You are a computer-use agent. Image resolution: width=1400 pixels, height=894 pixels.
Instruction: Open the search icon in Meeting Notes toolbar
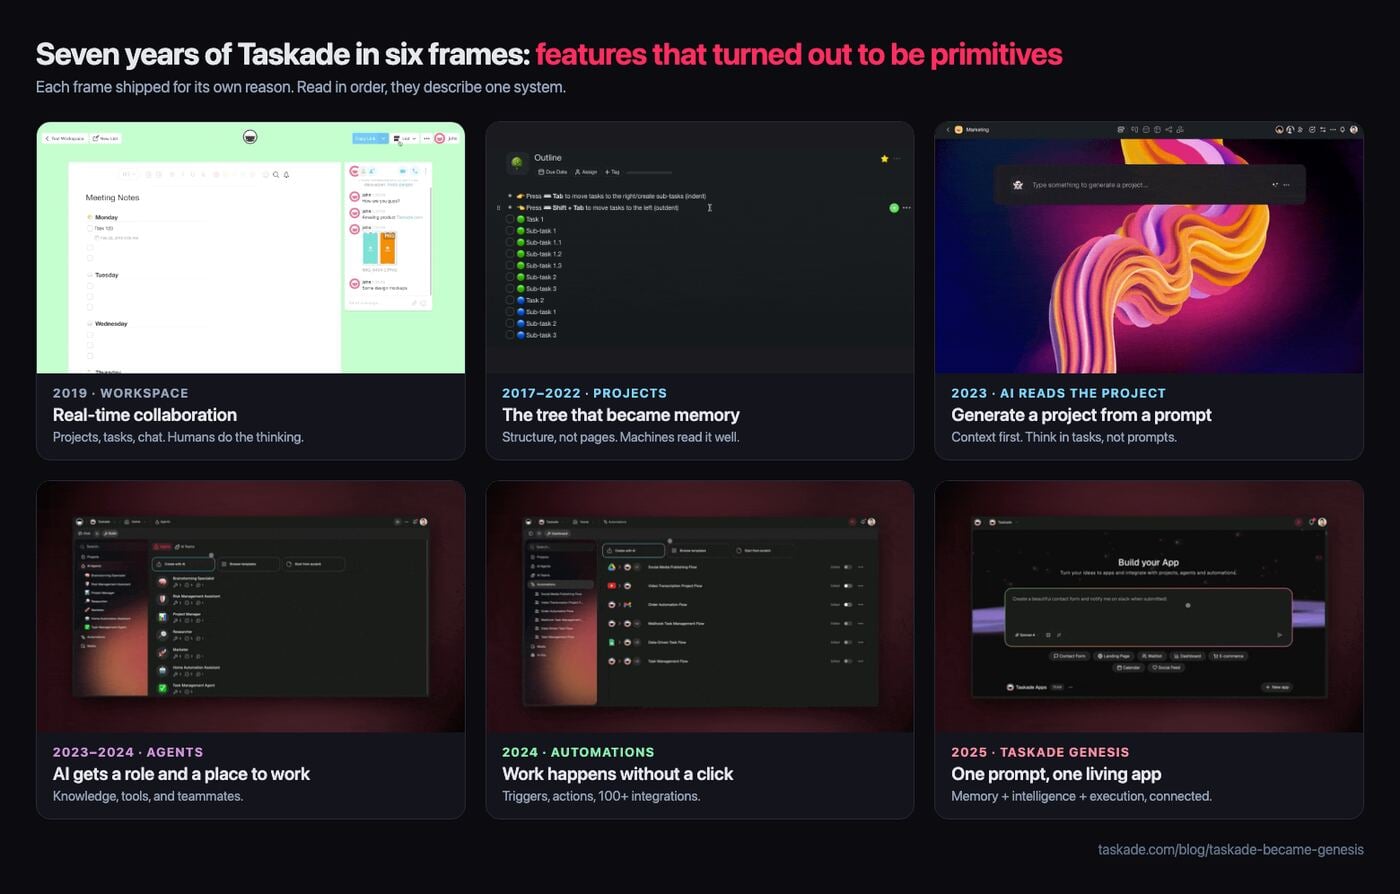(x=276, y=174)
